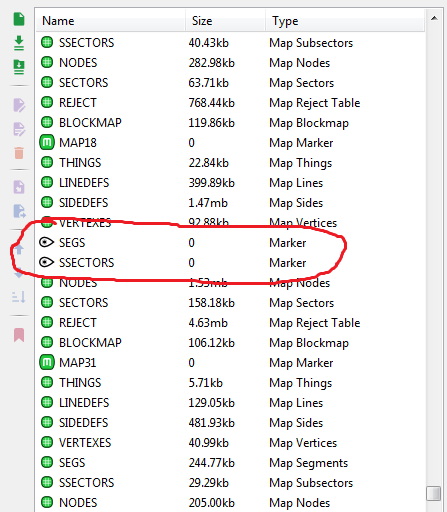
Task: Click 'Map Sectors' type on the 63.71kb row
Action: [x=302, y=83]
